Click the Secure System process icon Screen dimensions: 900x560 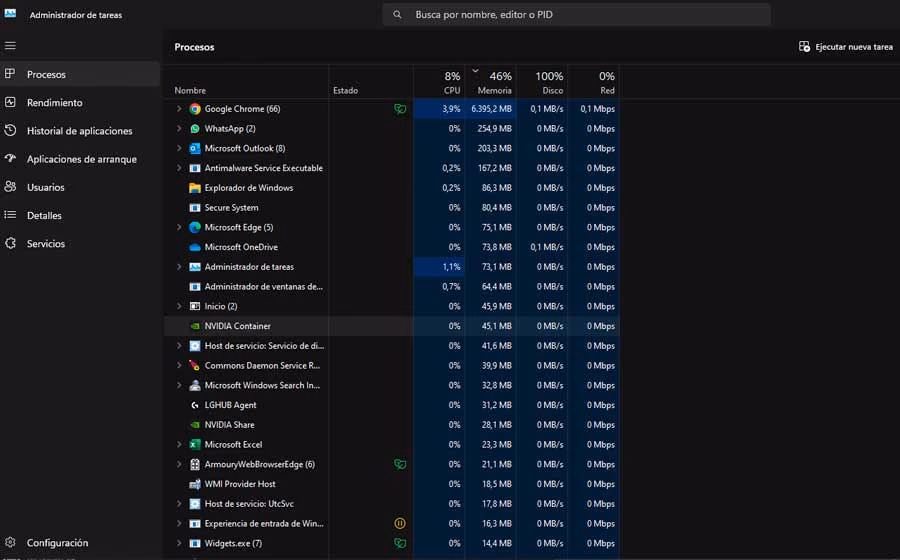(x=195, y=208)
